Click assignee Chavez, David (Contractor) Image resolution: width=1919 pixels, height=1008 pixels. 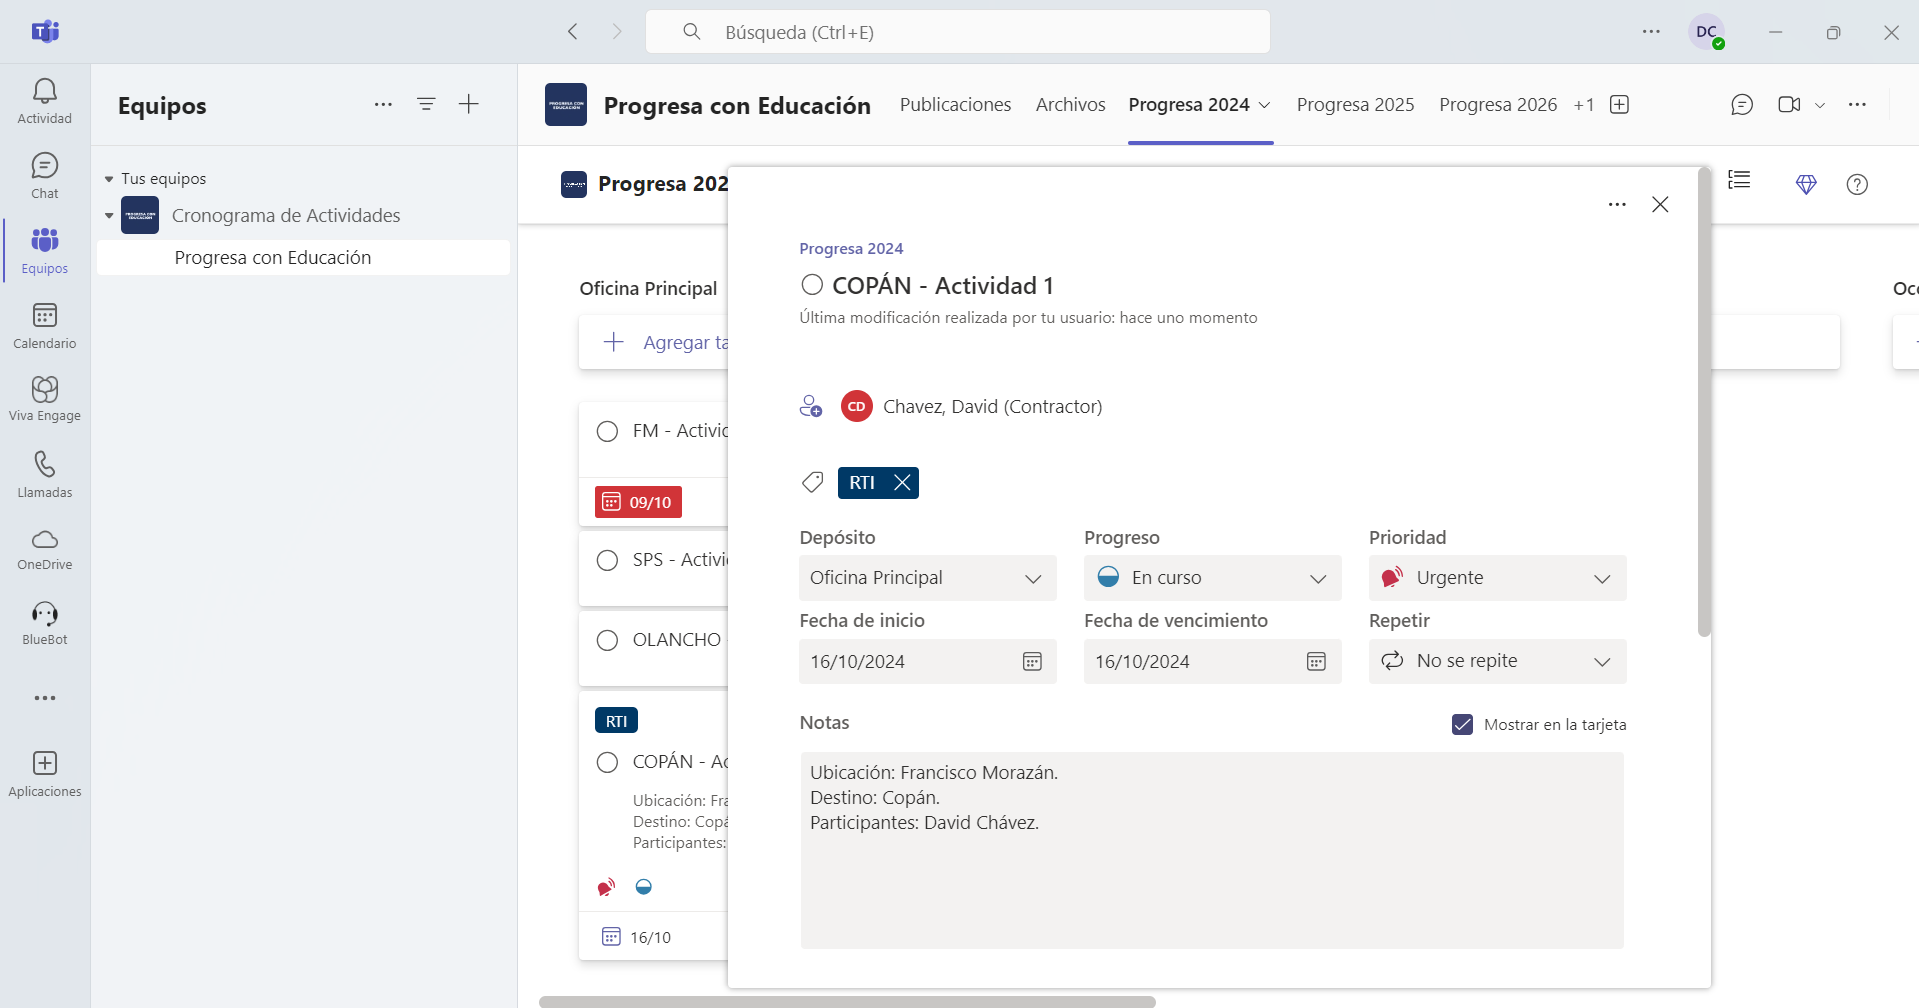click(x=971, y=406)
